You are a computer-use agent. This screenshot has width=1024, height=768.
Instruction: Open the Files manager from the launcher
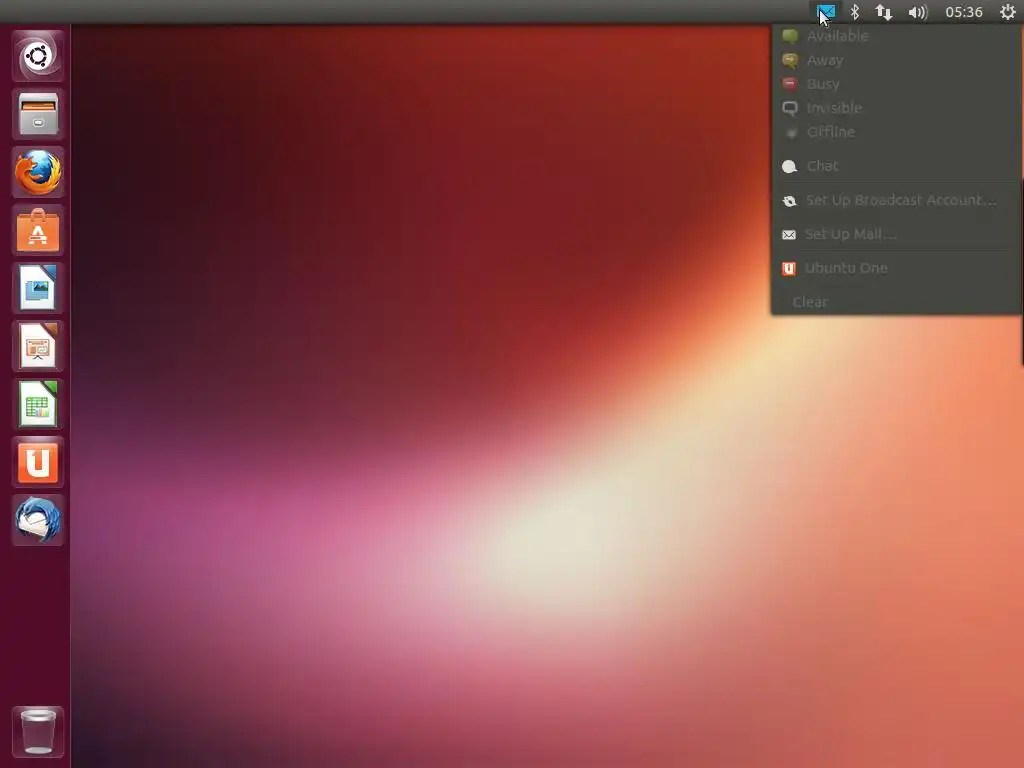[38, 114]
